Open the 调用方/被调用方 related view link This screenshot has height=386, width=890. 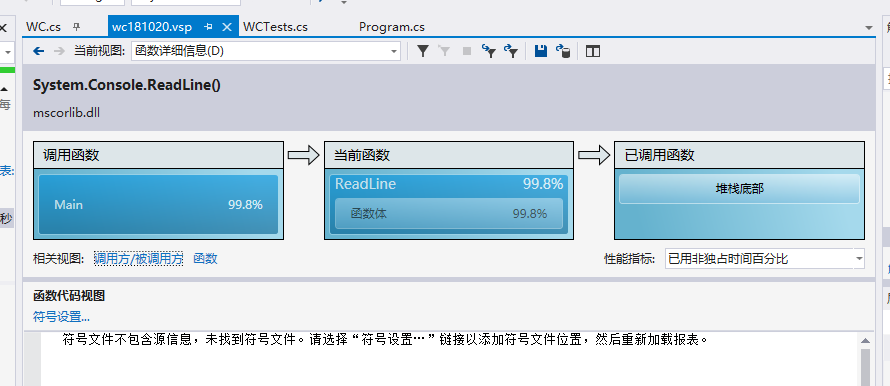coord(138,259)
